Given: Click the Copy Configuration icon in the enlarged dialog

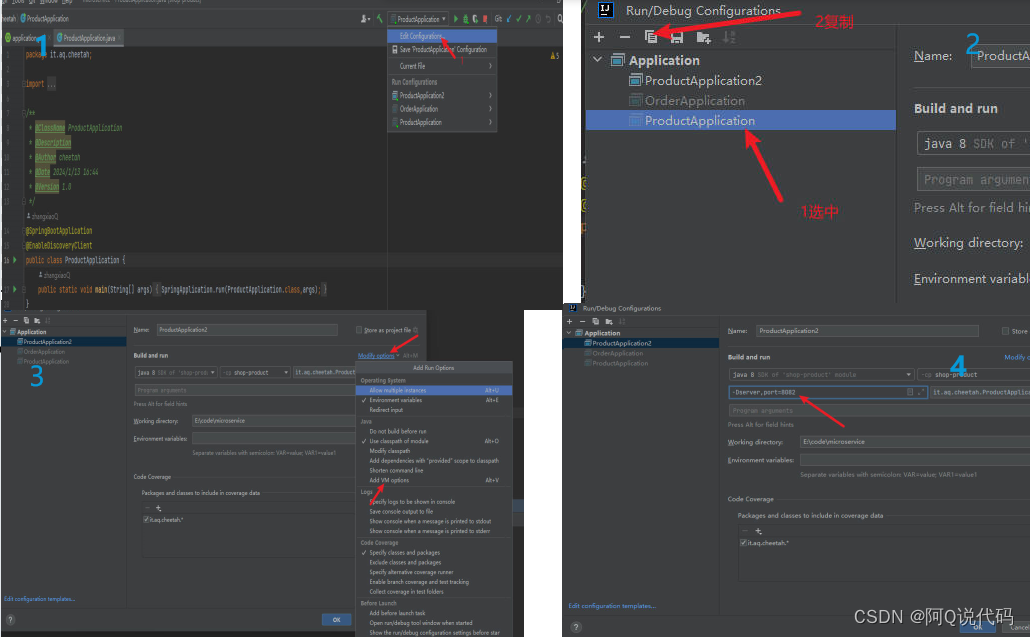Looking at the screenshot, I should pos(651,37).
